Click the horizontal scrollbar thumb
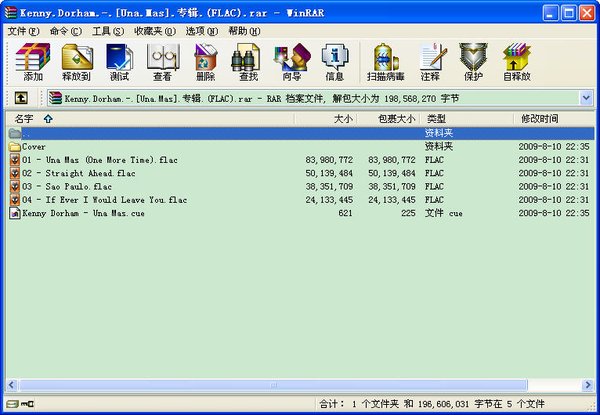The width and height of the screenshot is (600, 415). tap(273, 385)
